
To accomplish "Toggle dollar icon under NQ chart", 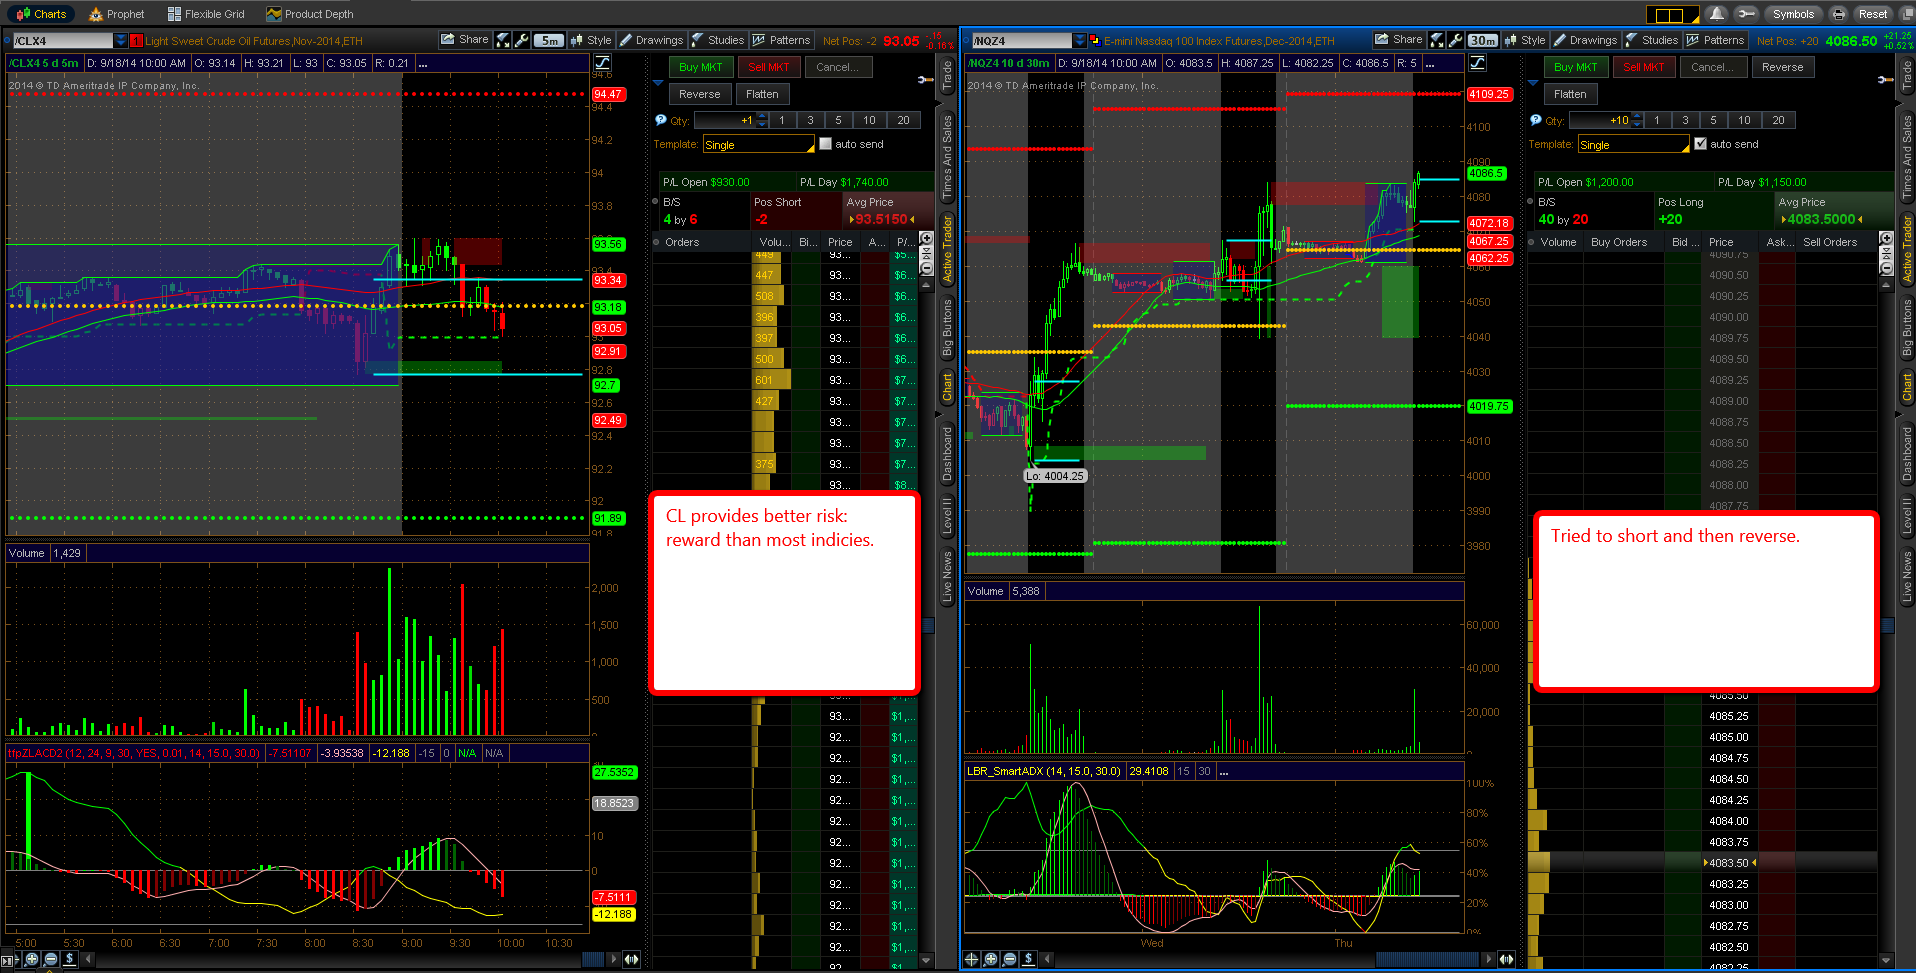I will tap(1029, 959).
